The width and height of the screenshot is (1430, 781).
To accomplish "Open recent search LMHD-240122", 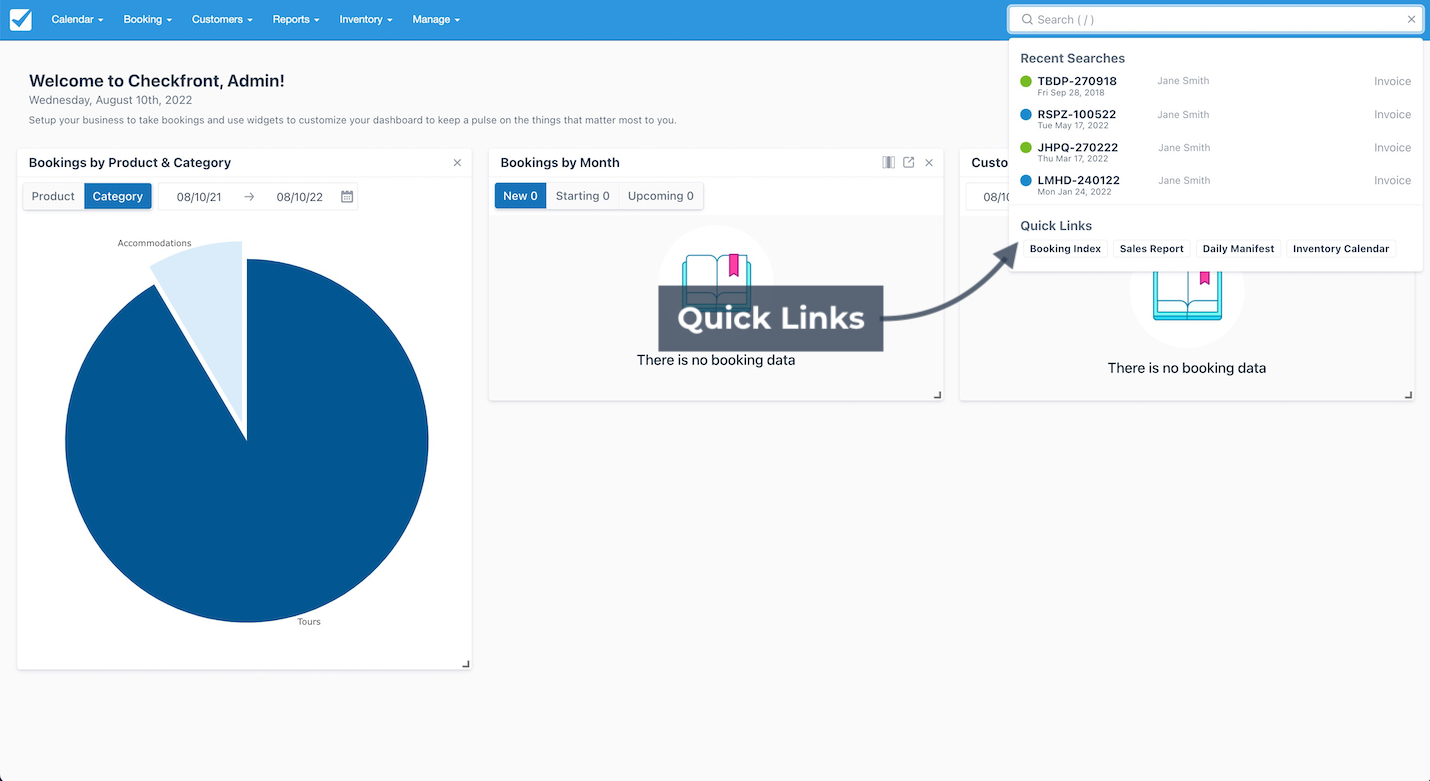I will [x=1078, y=180].
